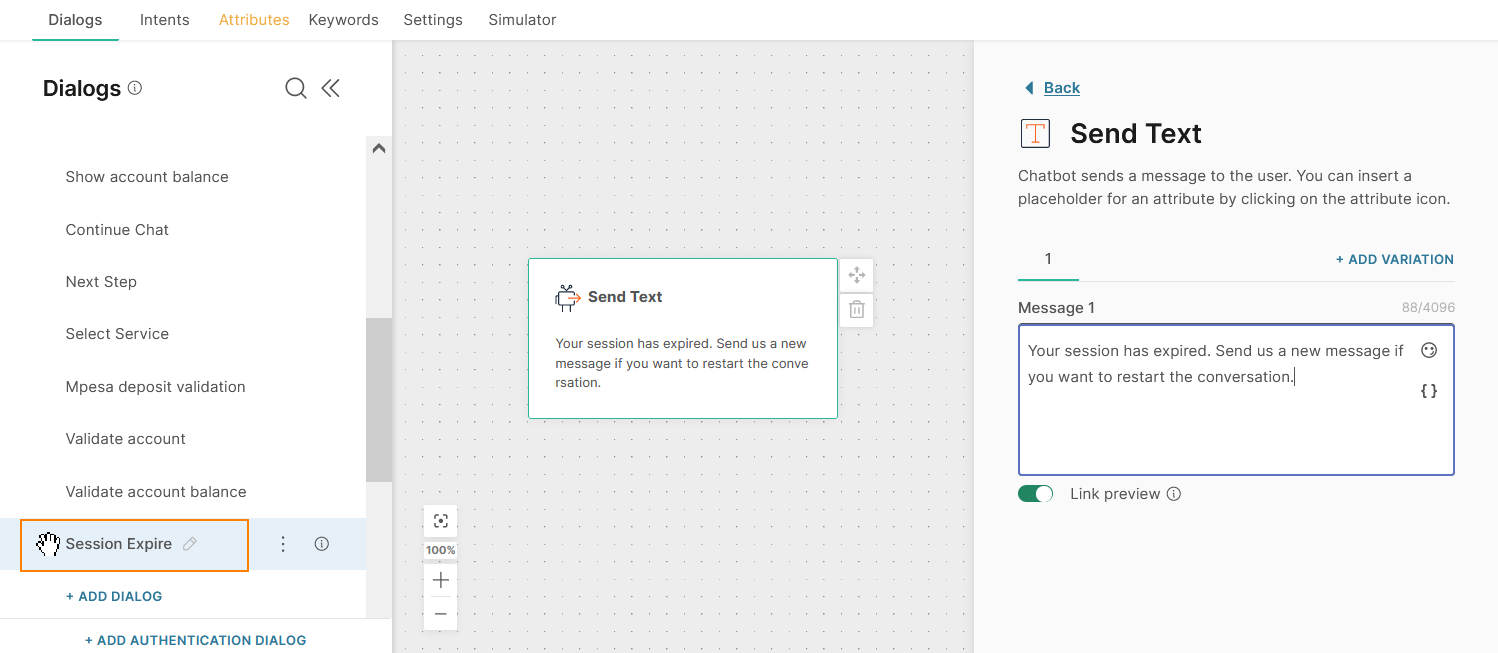The height and width of the screenshot is (653, 1498).
Task: Switch to the Intents tab
Action: (x=165, y=20)
